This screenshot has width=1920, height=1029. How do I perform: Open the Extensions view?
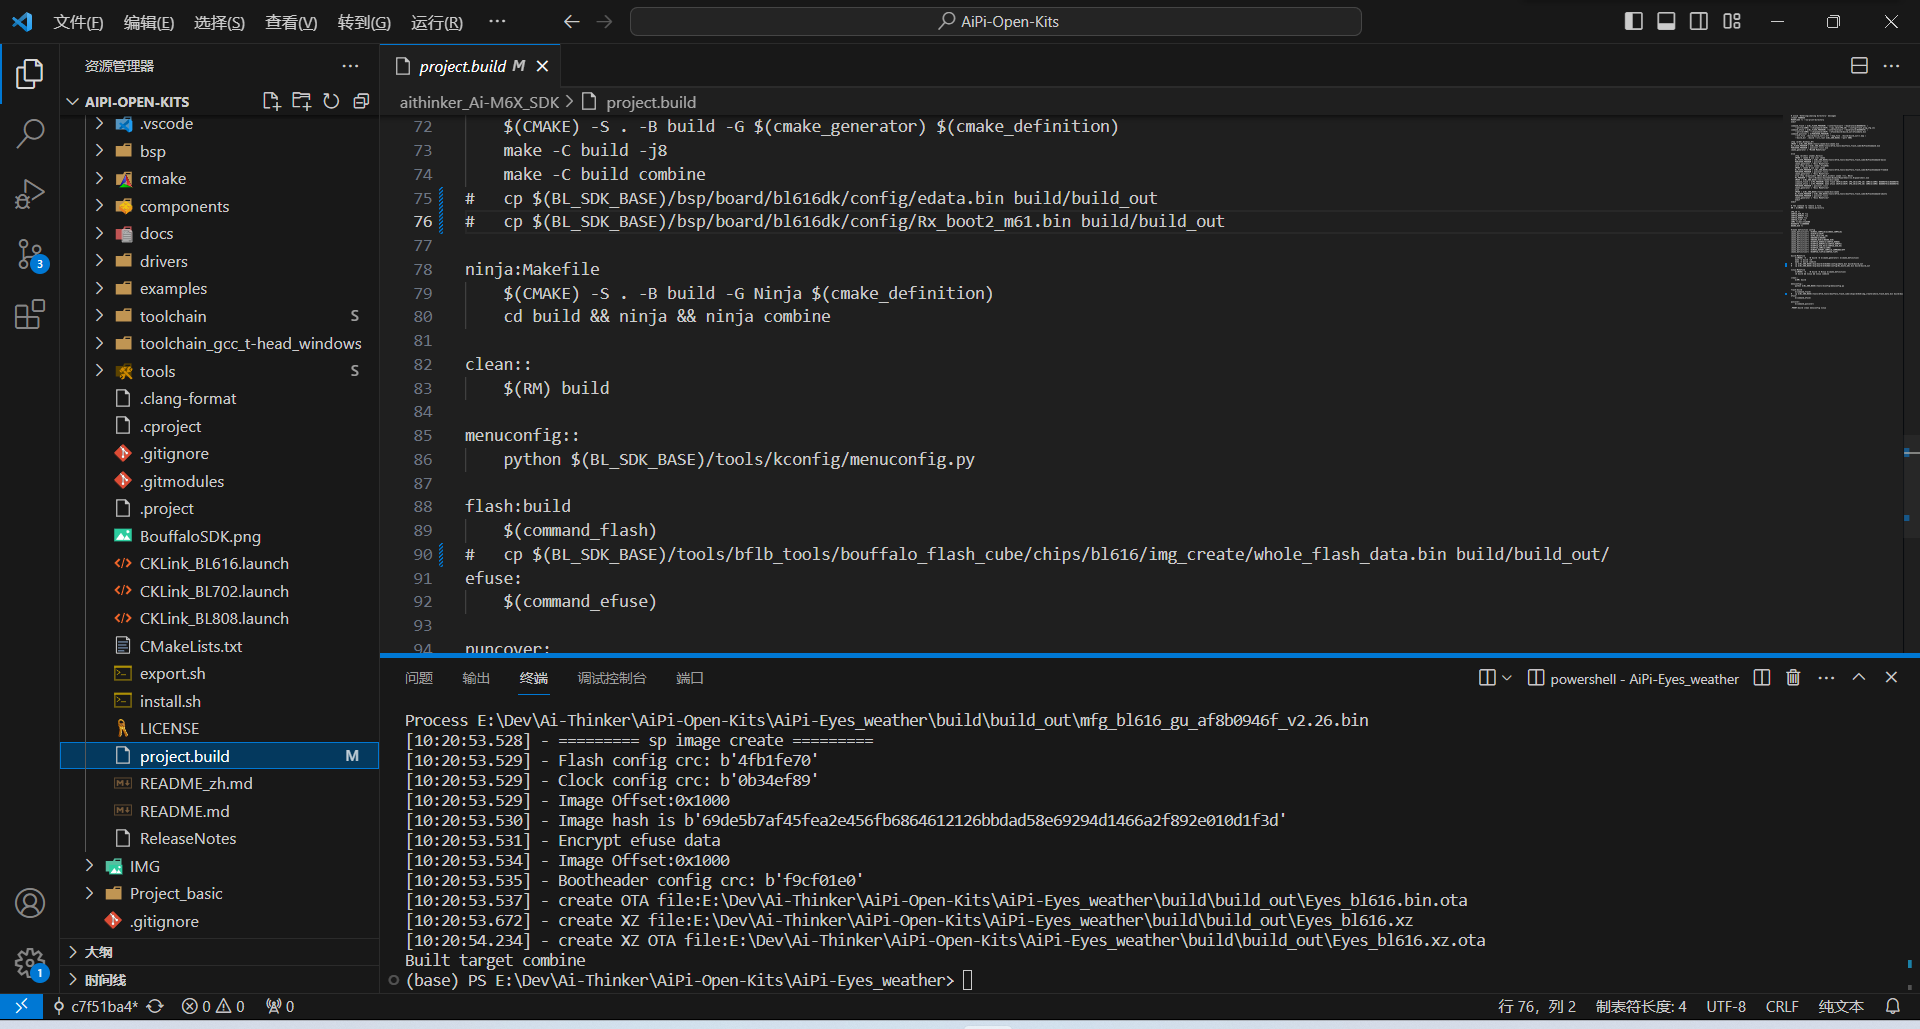pyautogui.click(x=30, y=314)
